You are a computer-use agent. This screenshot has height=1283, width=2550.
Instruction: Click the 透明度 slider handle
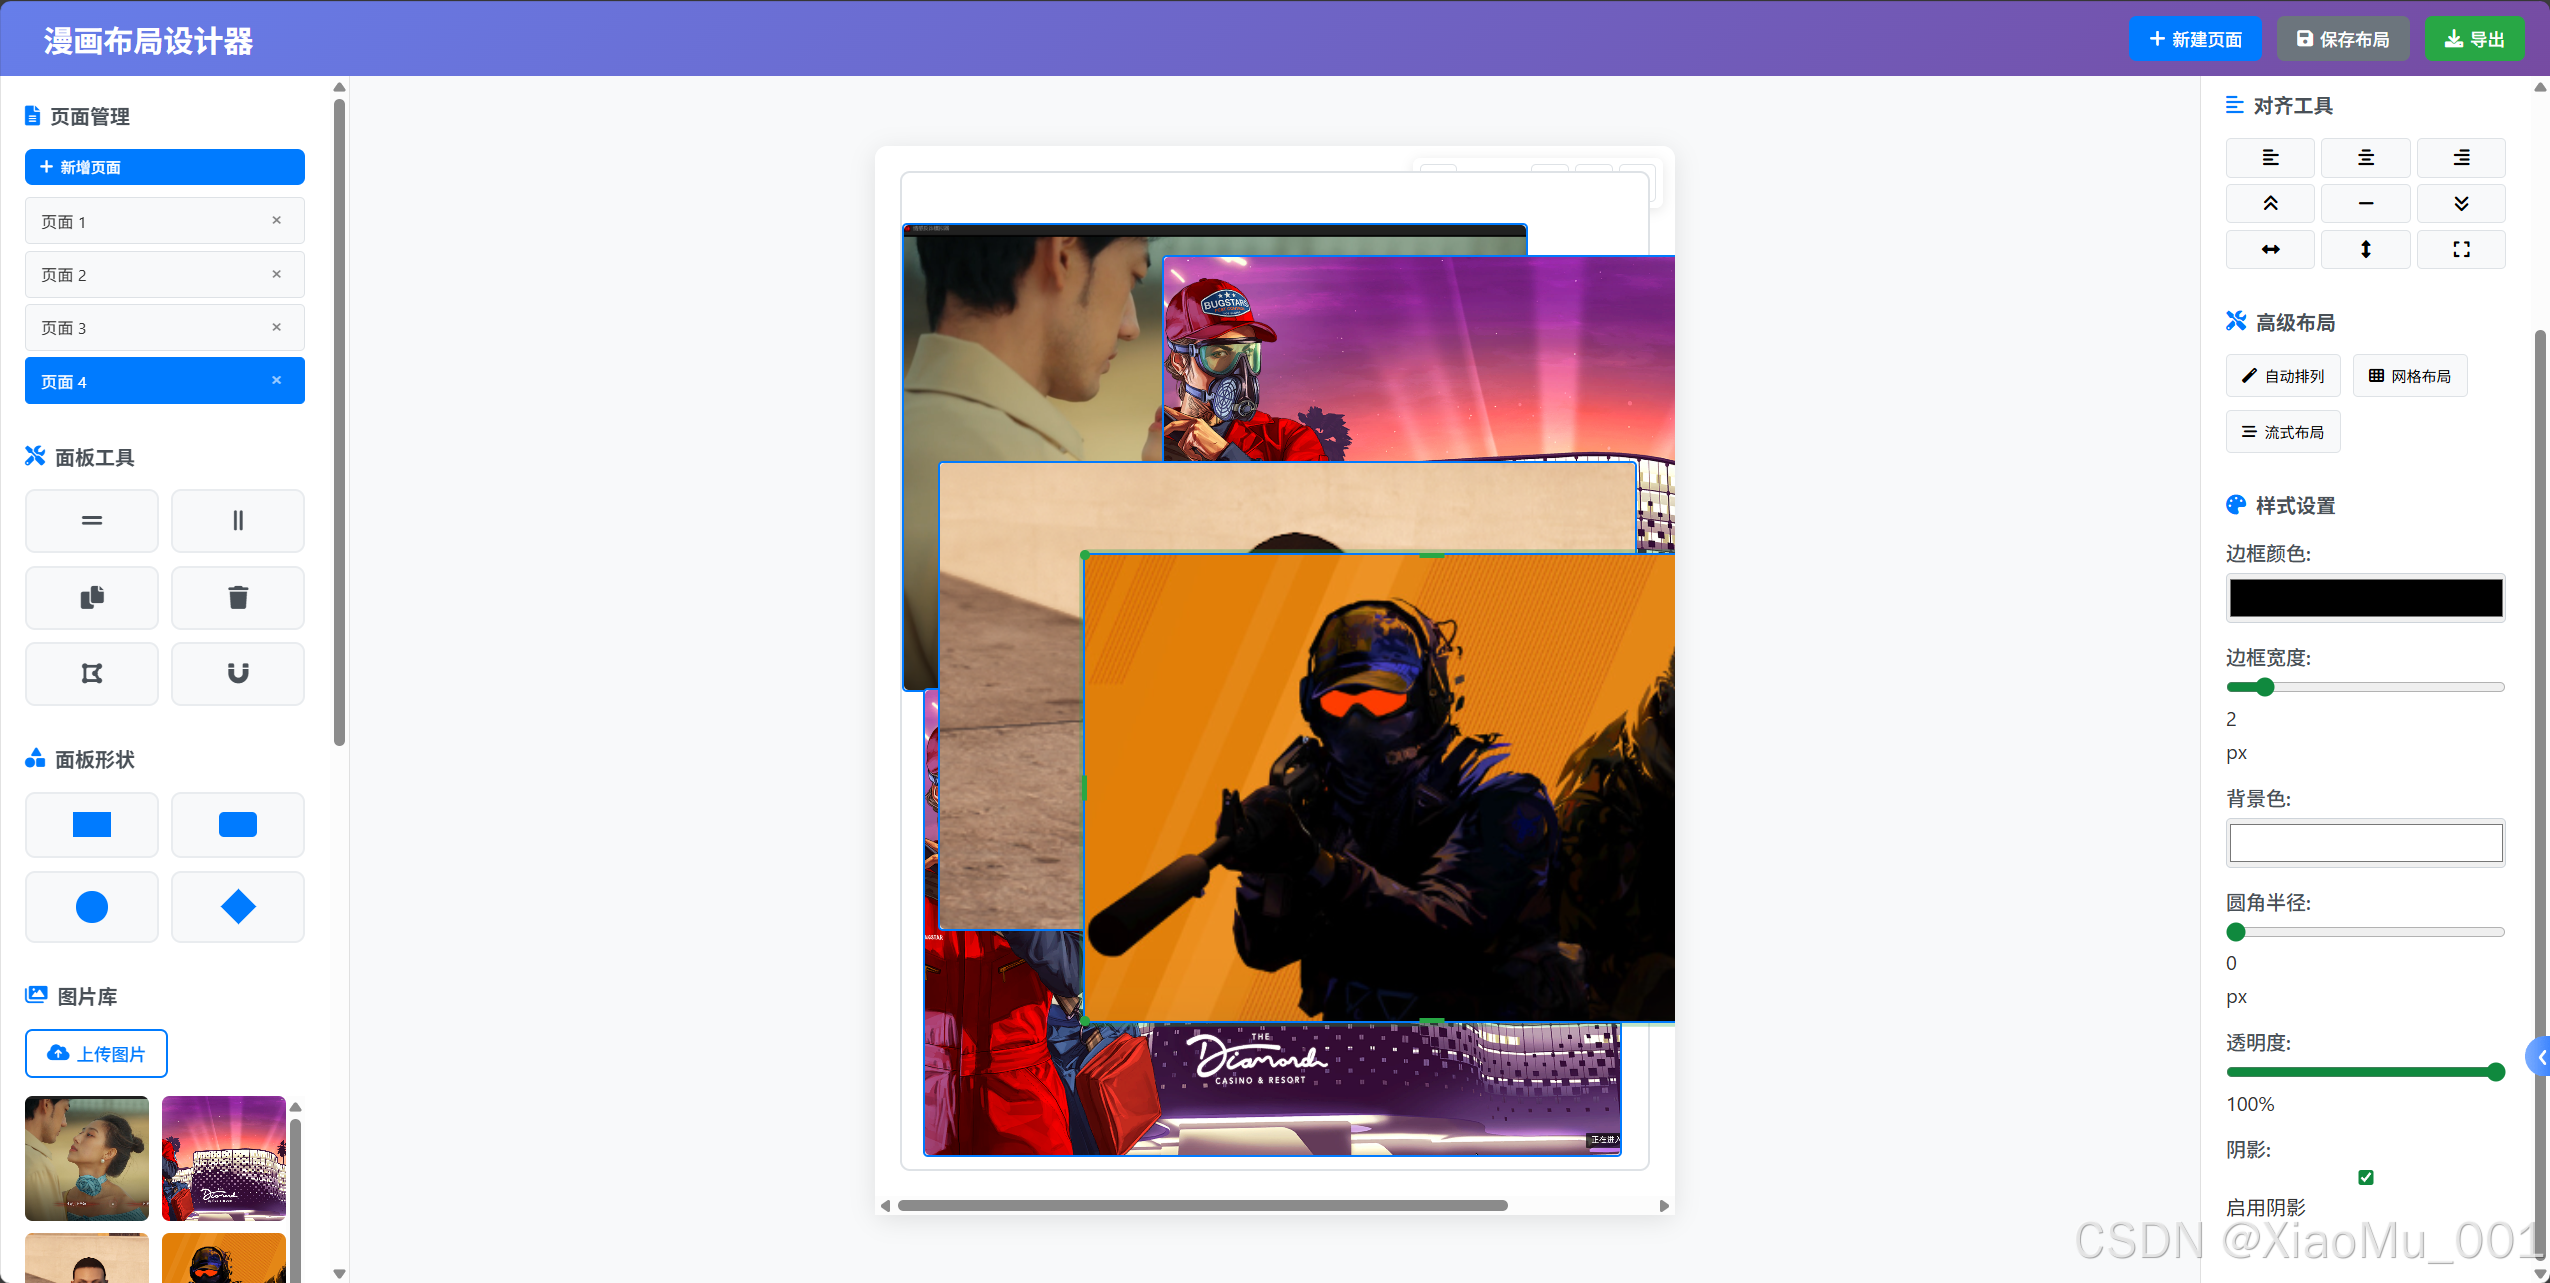point(2495,1072)
